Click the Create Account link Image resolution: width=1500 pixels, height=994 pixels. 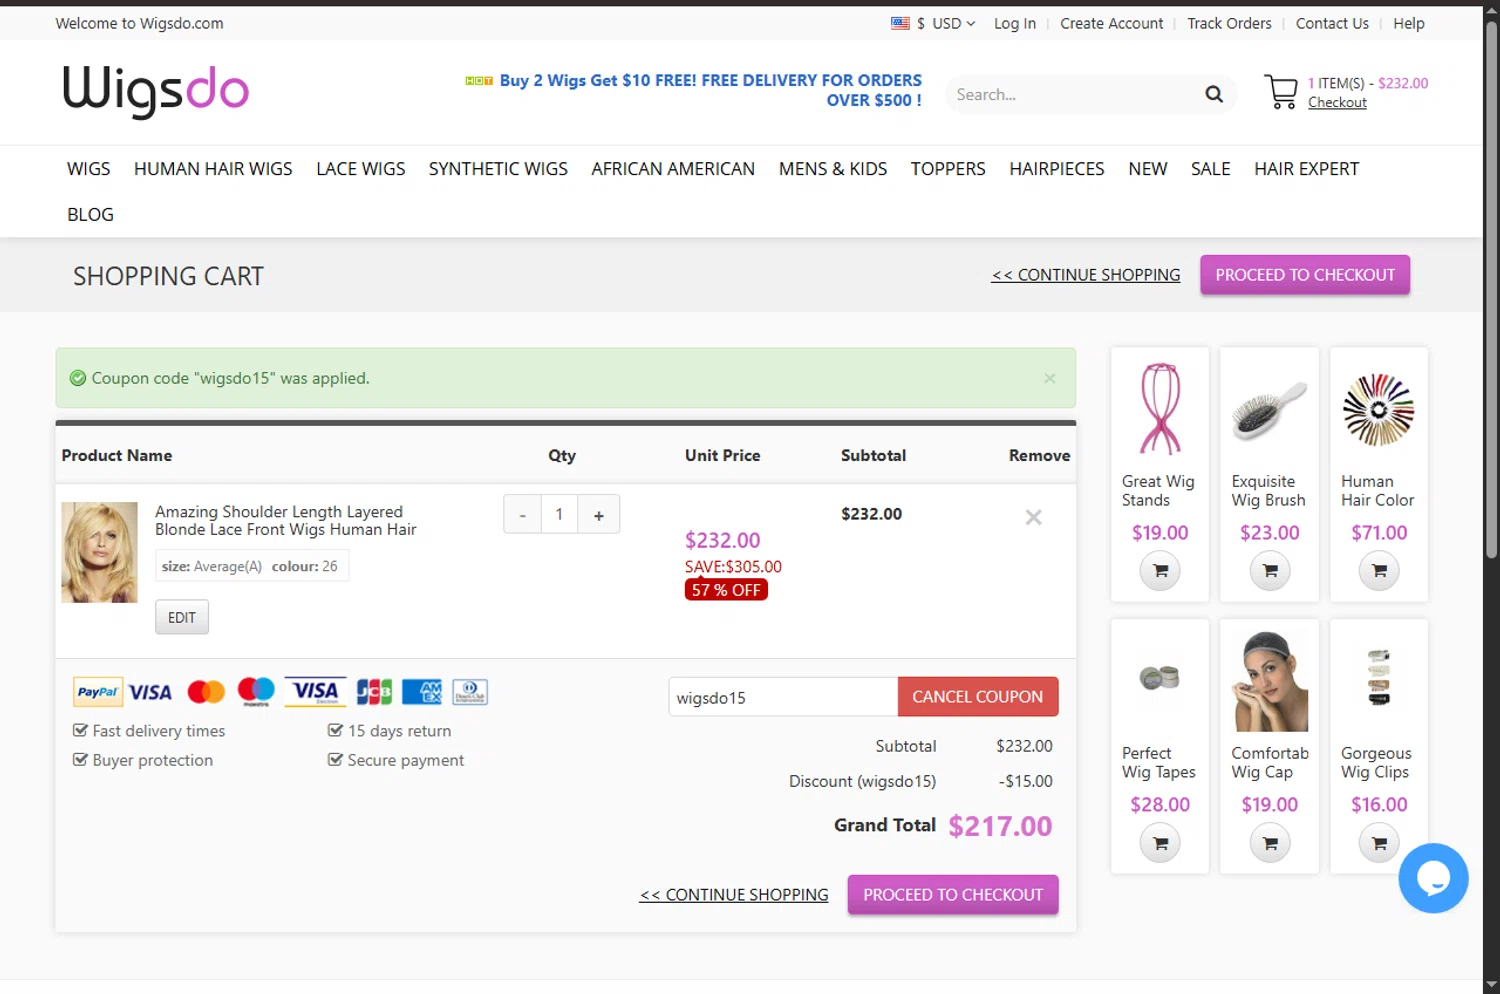click(1112, 23)
